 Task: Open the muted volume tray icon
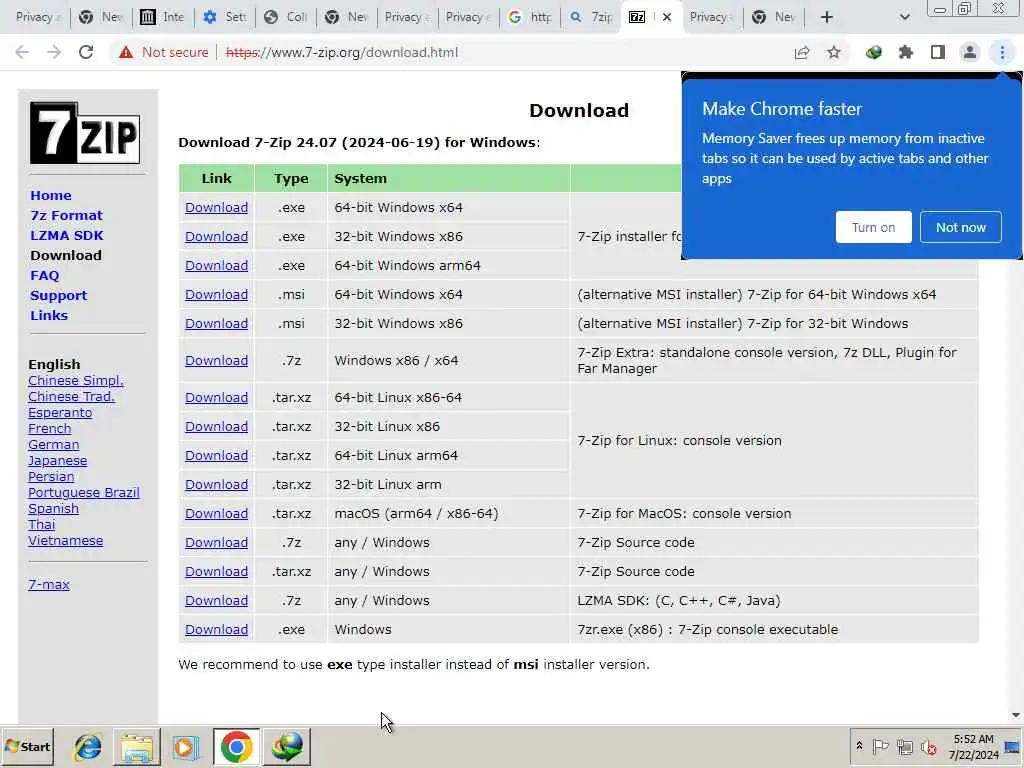pyautogui.click(x=928, y=746)
